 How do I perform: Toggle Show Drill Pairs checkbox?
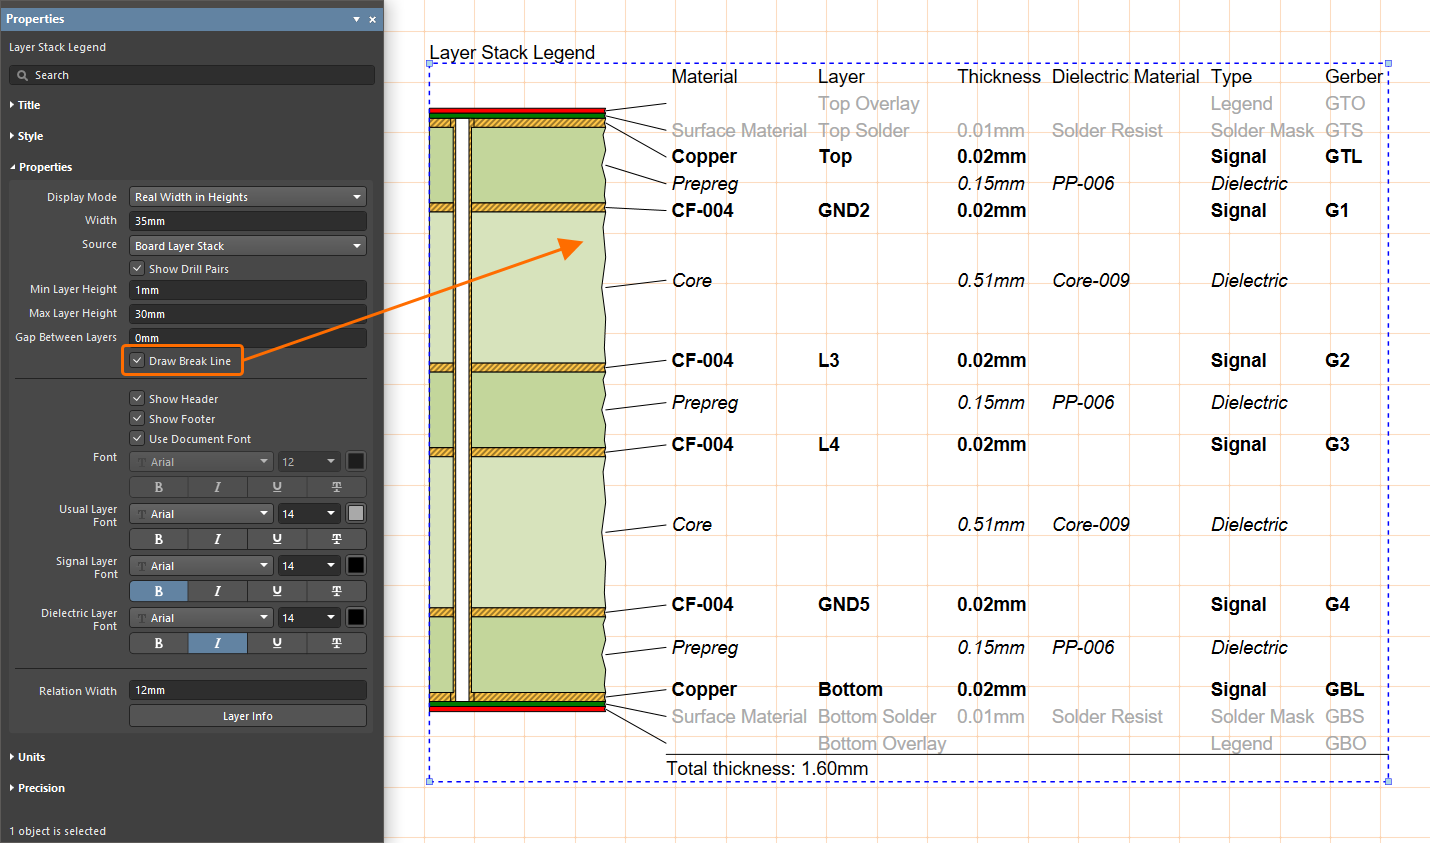click(x=137, y=269)
